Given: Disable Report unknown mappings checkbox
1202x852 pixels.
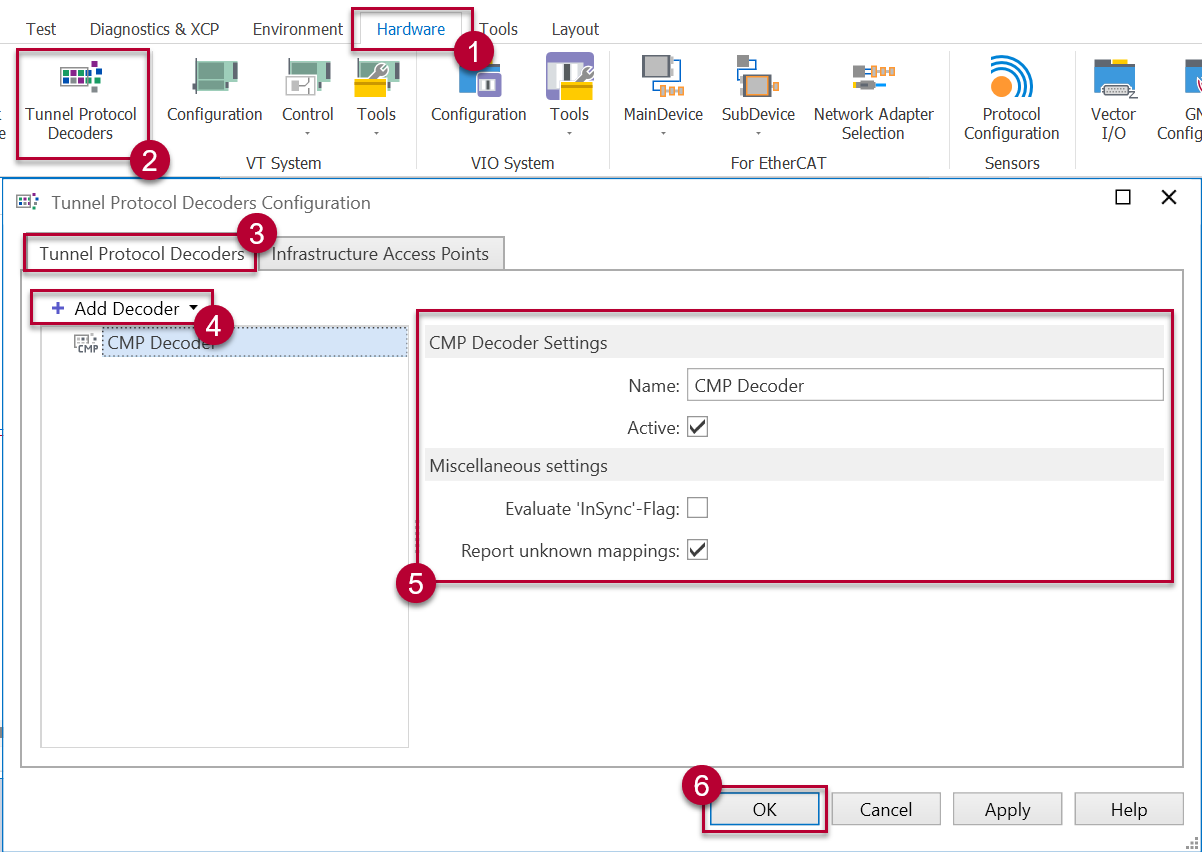Looking at the screenshot, I should pyautogui.click(x=698, y=550).
